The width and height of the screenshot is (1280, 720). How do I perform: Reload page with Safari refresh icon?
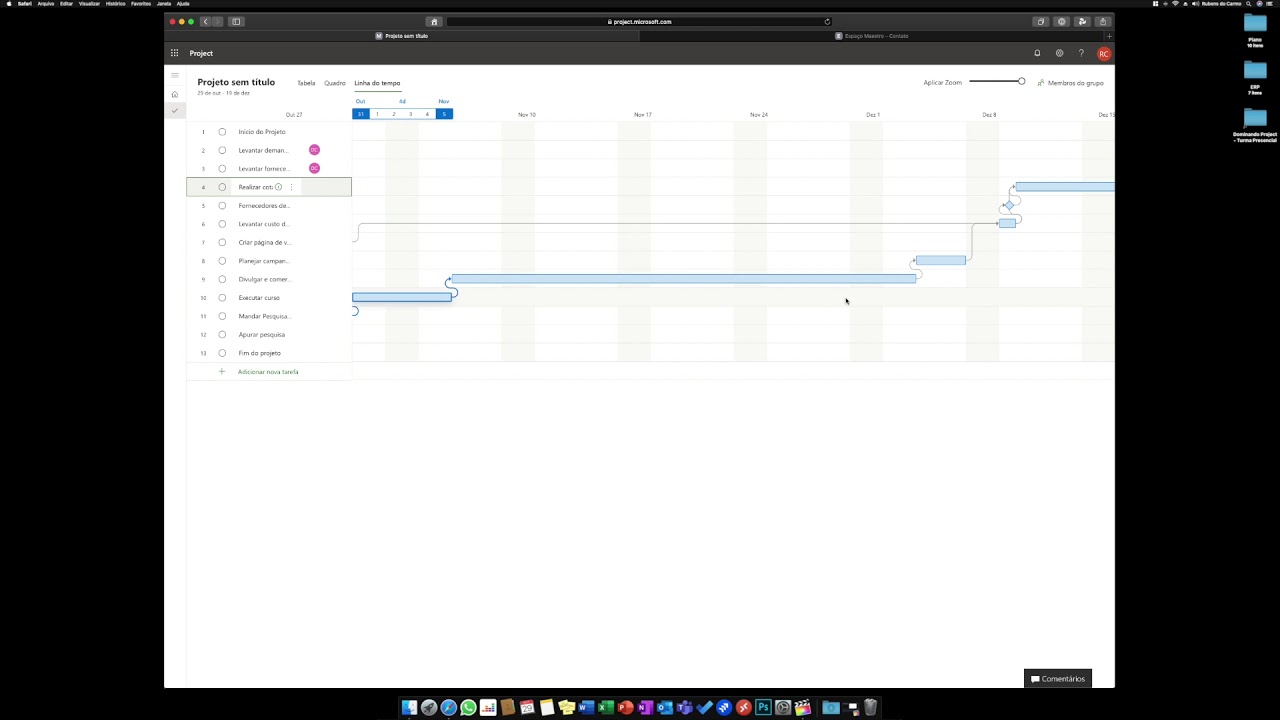tap(827, 21)
